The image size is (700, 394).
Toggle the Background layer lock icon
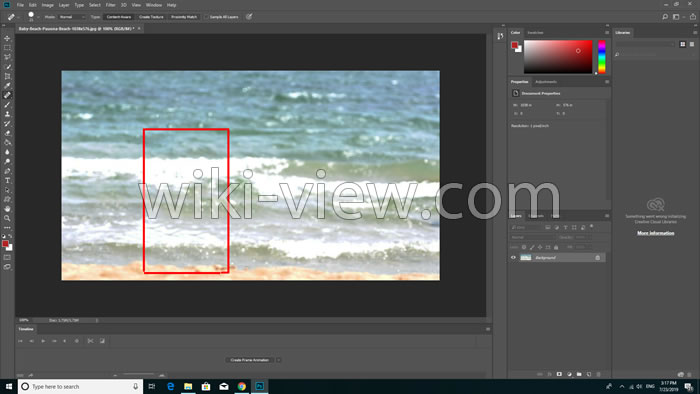click(597, 257)
